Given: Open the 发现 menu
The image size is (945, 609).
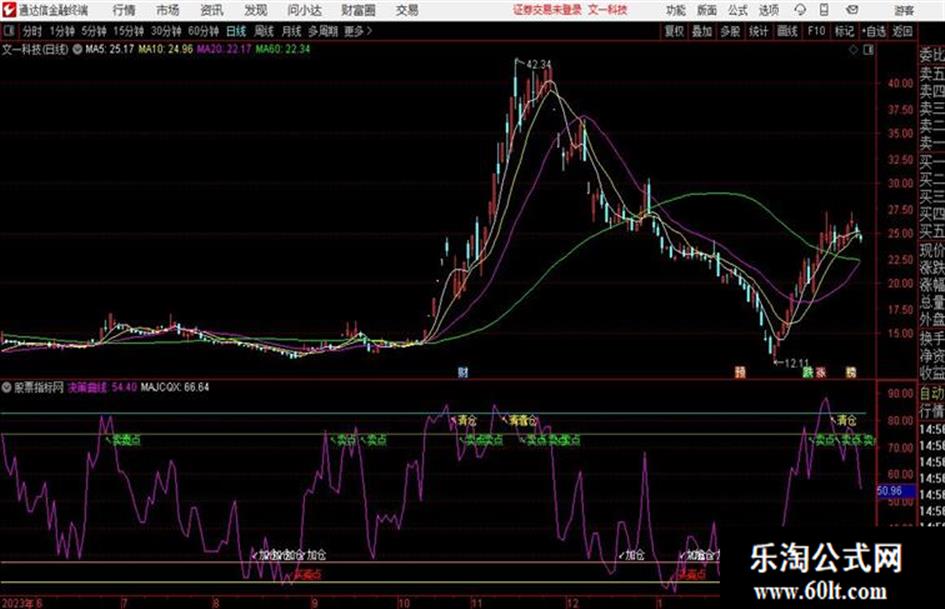Looking at the screenshot, I should (256, 10).
